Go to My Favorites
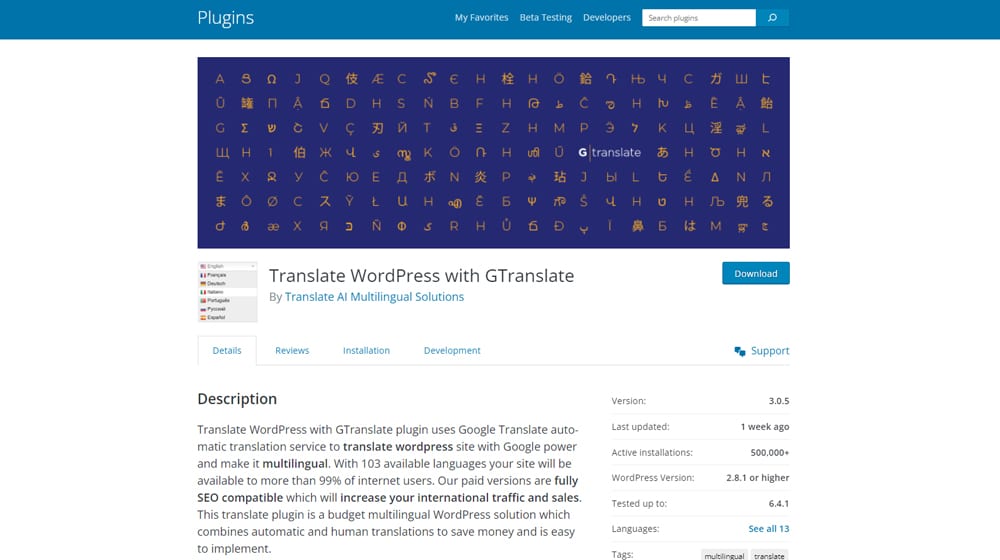1000x560 pixels. coord(482,18)
